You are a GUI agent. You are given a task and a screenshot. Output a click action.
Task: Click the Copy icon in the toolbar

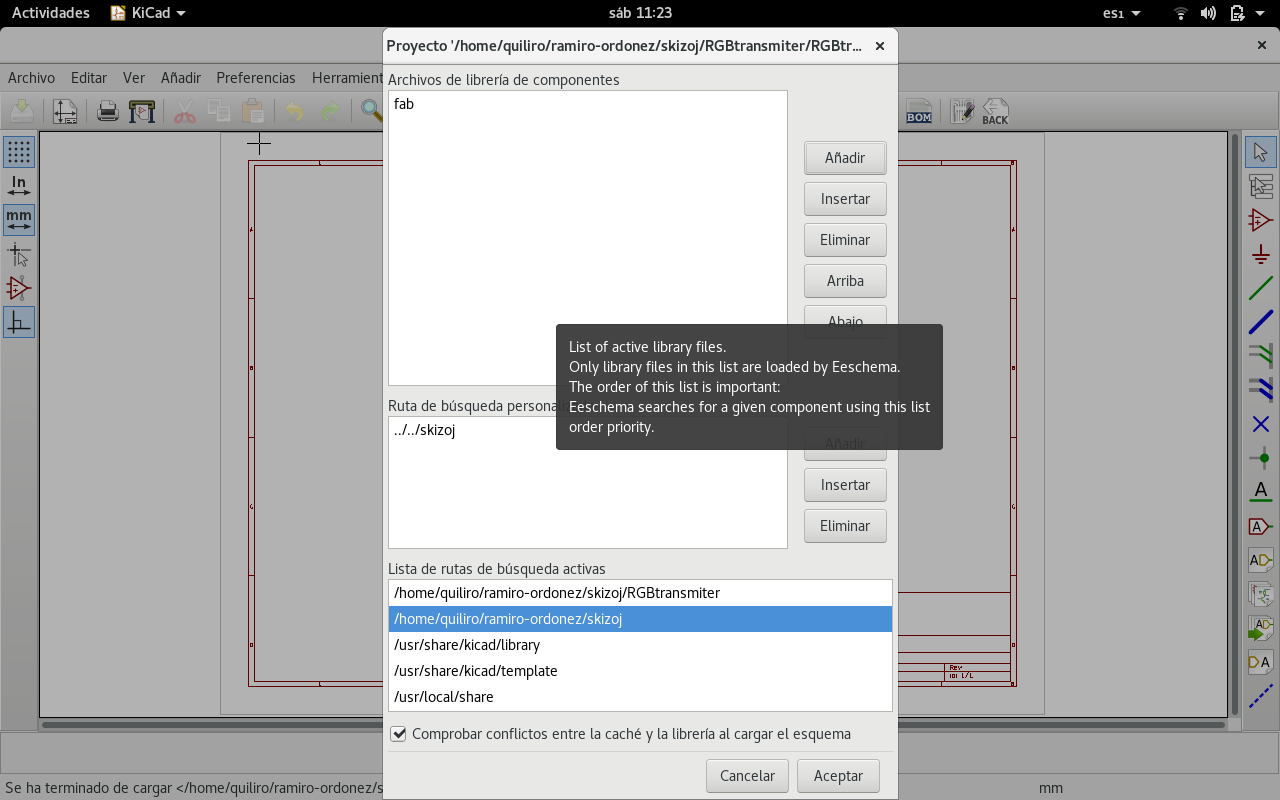click(x=219, y=111)
